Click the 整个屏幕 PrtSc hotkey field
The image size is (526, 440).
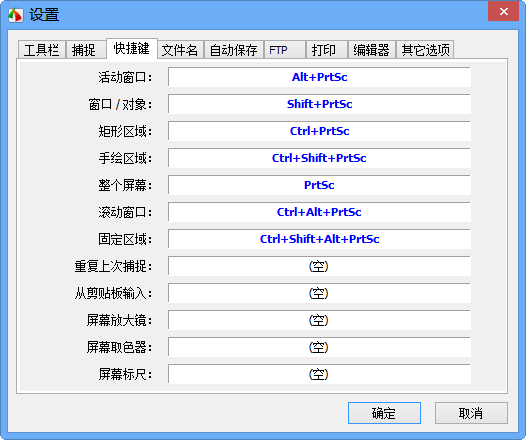[x=319, y=185]
